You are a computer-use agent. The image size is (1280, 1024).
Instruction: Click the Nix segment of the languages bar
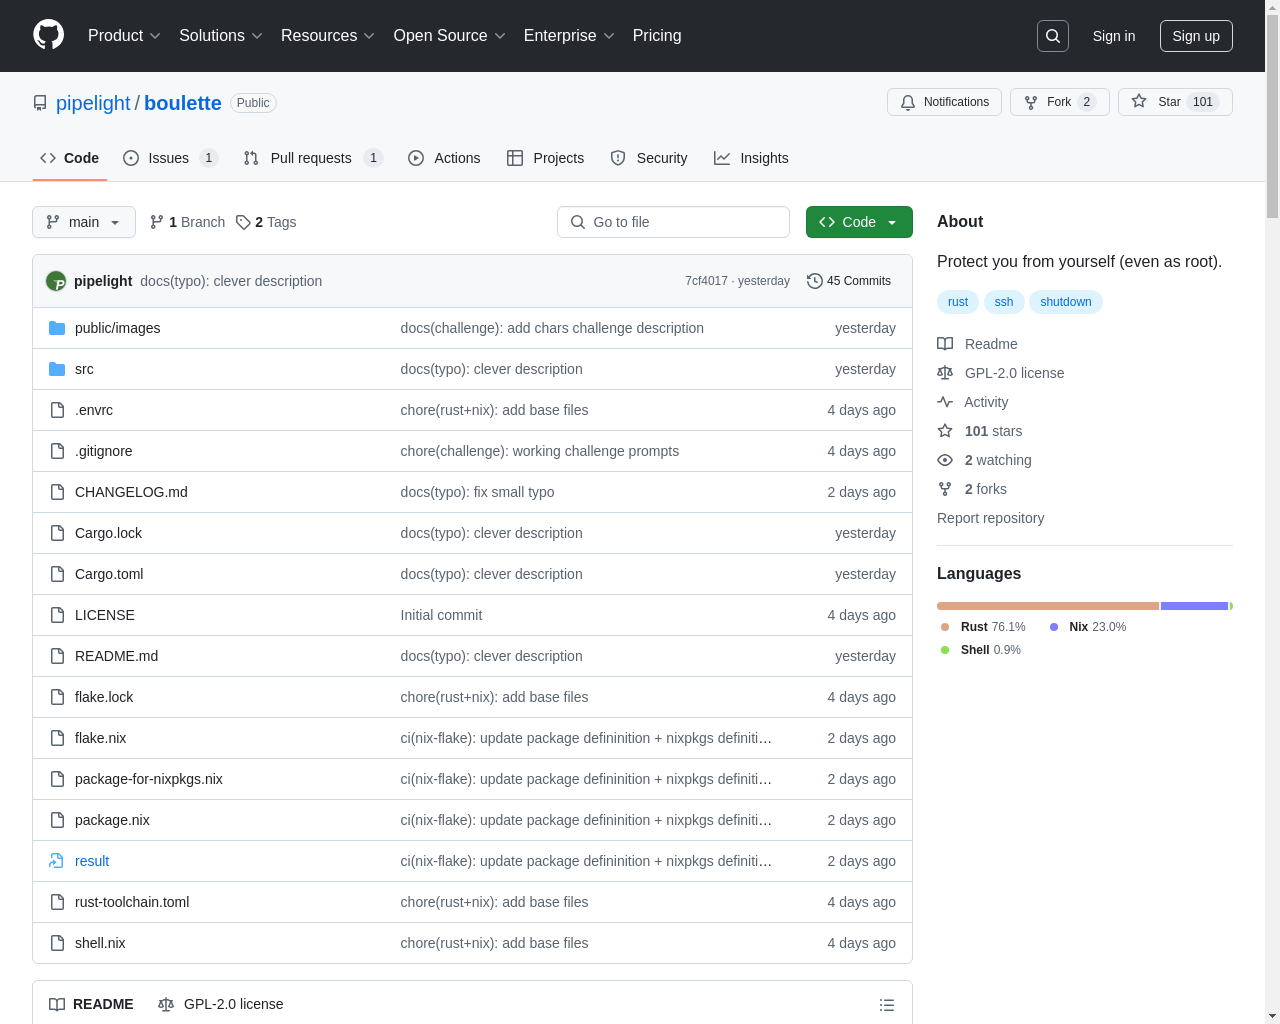pos(1194,606)
